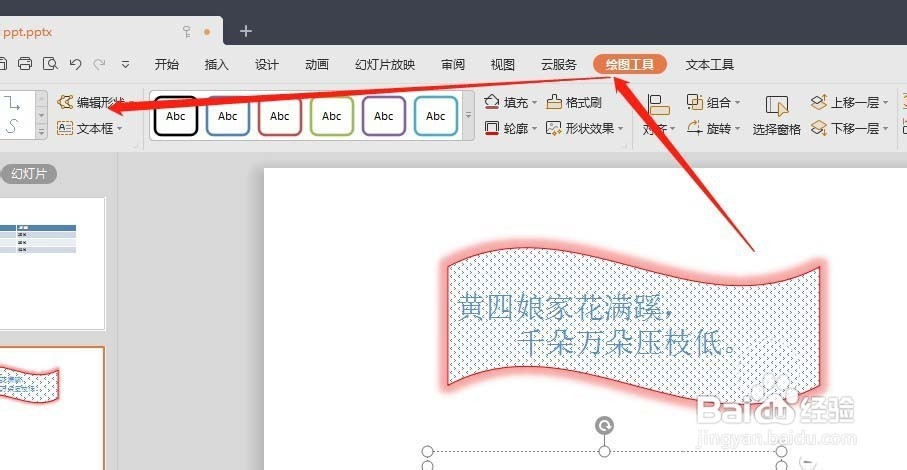Click the 轮廓 outline icon

492,128
